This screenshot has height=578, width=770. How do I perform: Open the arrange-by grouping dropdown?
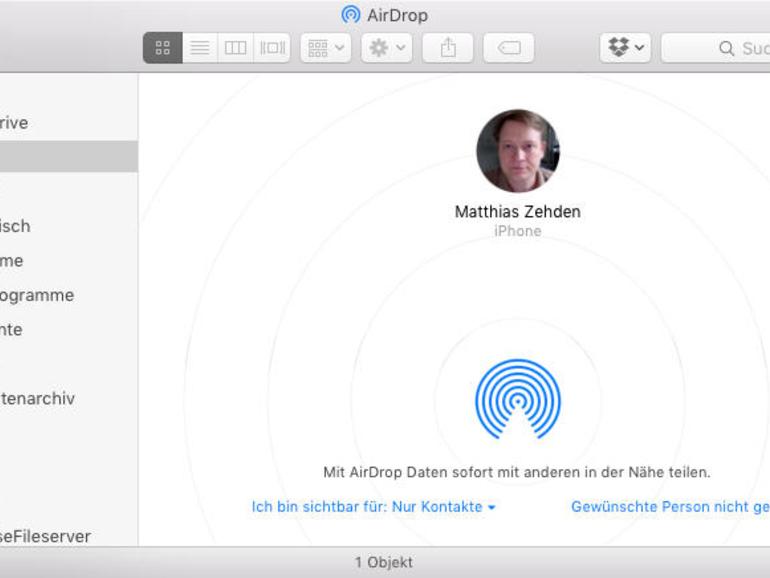[x=326, y=48]
